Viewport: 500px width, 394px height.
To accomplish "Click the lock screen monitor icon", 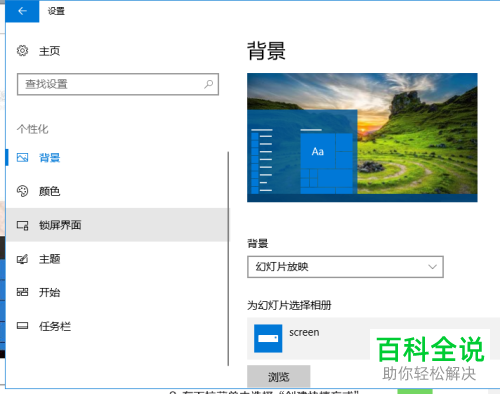I will point(22,225).
